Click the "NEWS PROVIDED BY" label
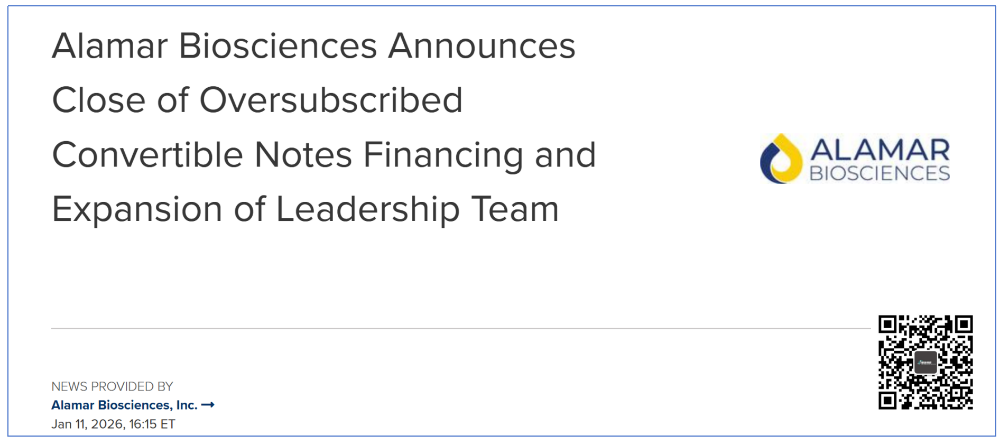1000x445 pixels. [x=112, y=386]
